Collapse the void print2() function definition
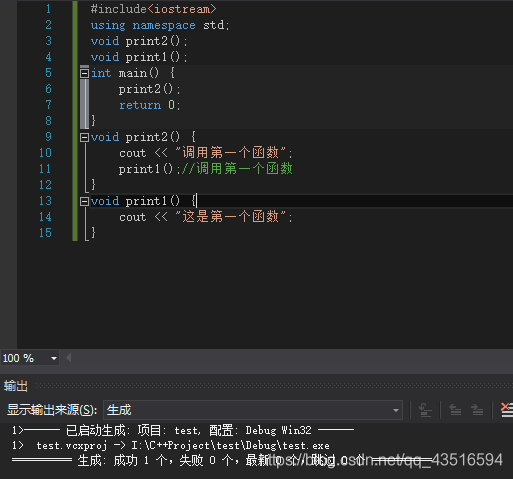Screen dimensions: 513x479 pos(84,137)
